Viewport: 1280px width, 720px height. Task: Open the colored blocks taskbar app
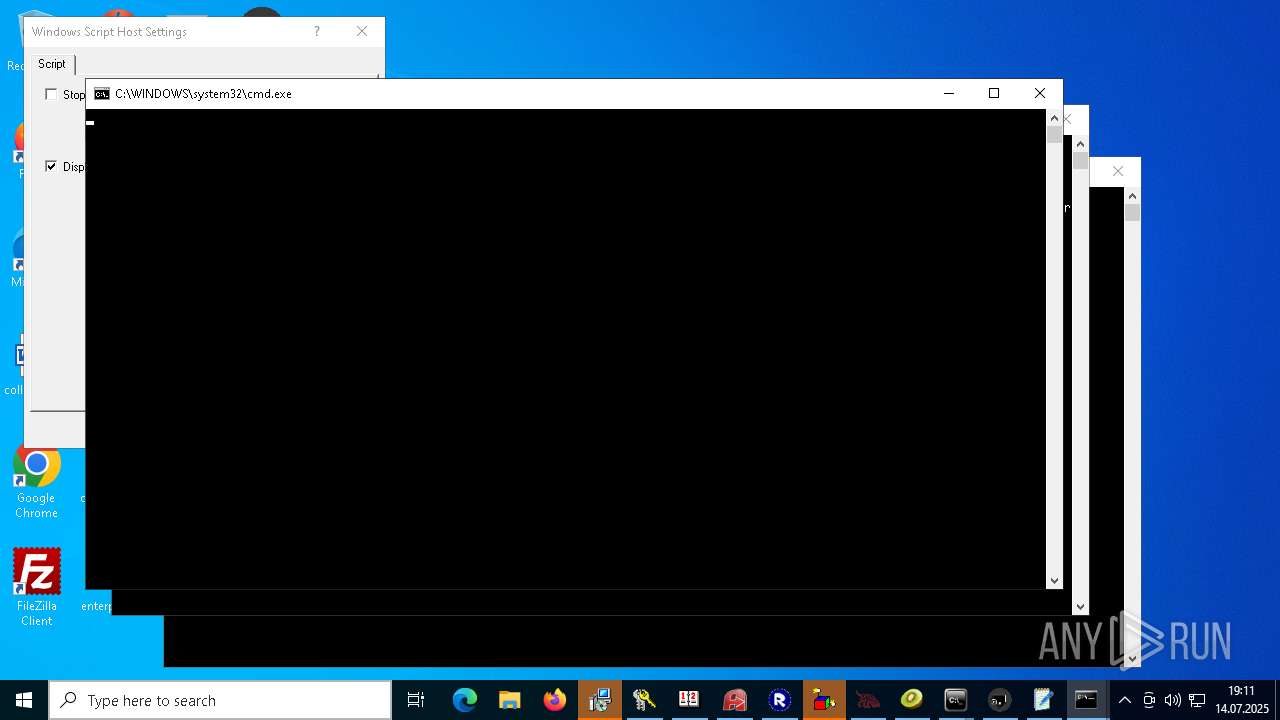tap(824, 700)
